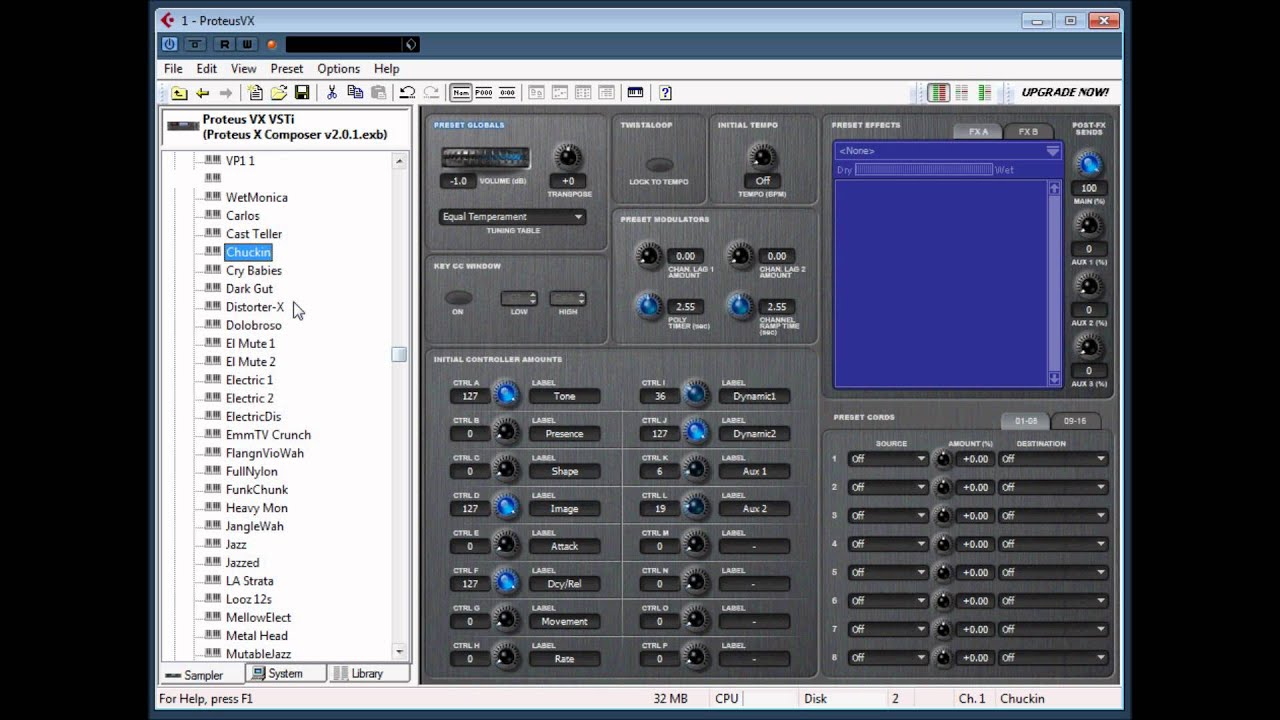Screen dimensions: 1280x720
Task: Open the preset effects None dropdown
Action: (947, 151)
